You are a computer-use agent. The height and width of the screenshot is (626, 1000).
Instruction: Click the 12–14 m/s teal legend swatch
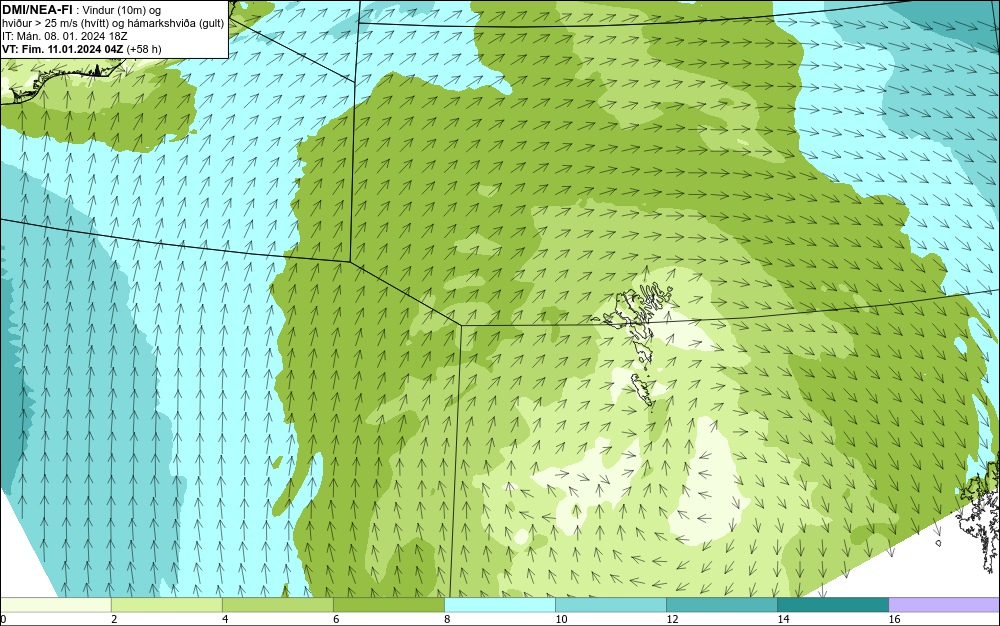(722, 604)
